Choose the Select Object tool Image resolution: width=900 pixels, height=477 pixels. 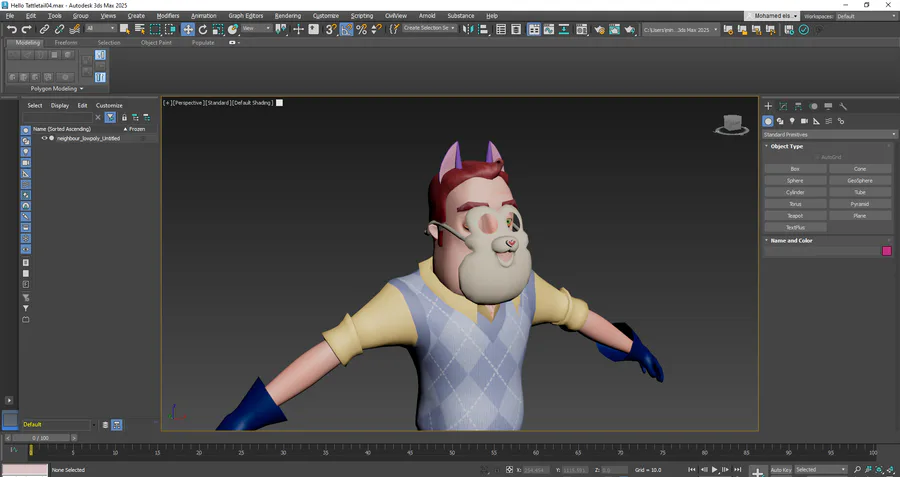click(125, 29)
